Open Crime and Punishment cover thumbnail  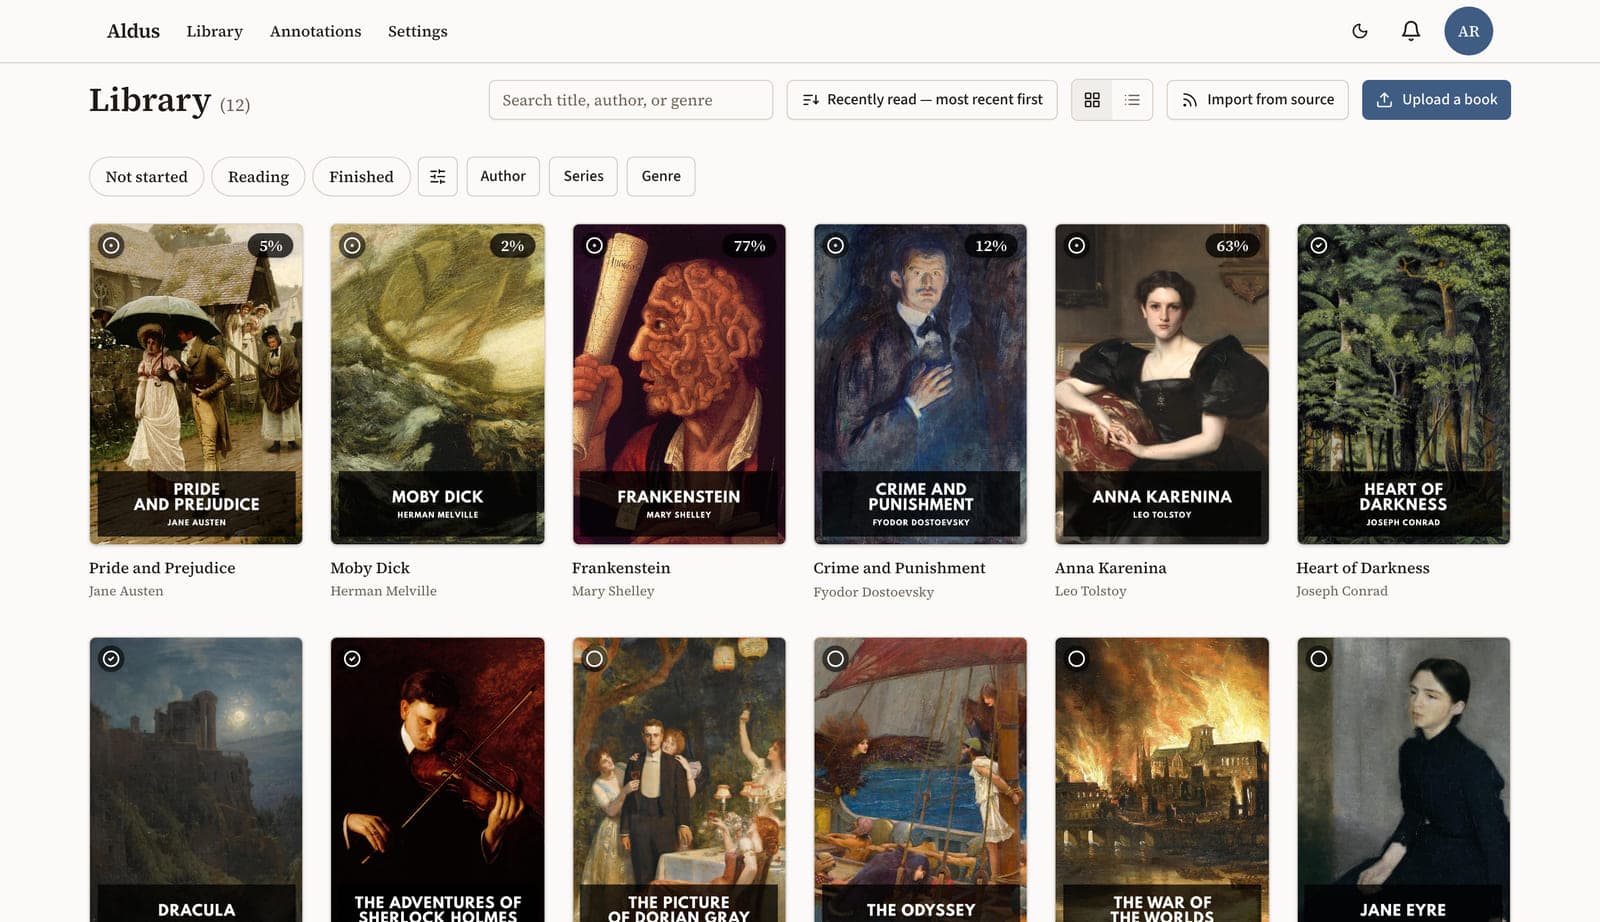(x=920, y=384)
